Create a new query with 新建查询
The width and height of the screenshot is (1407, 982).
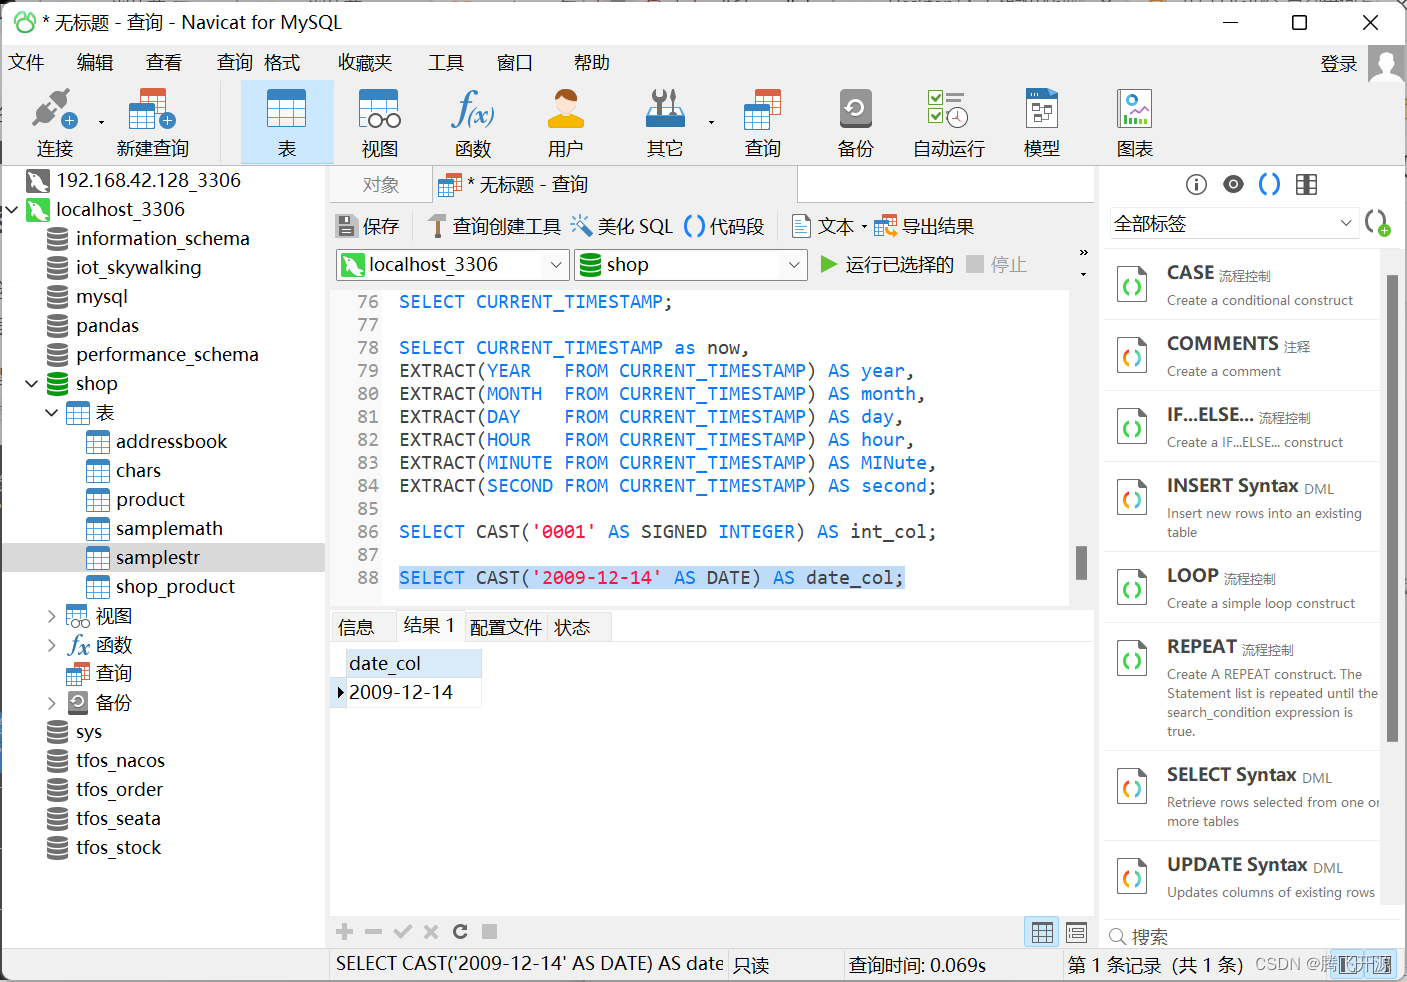pyautogui.click(x=152, y=122)
